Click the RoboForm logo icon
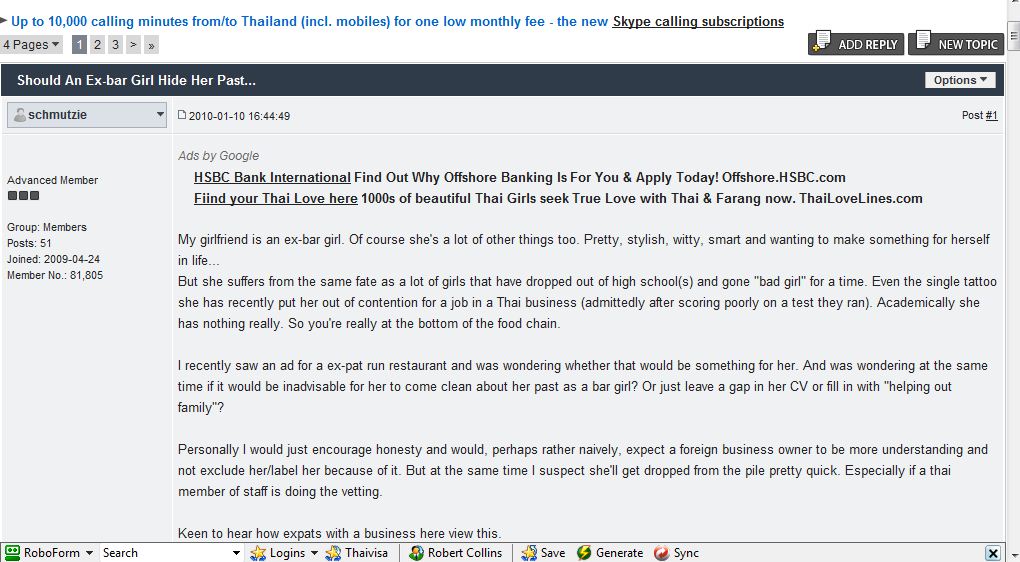The height and width of the screenshot is (562, 1020). click(12, 553)
